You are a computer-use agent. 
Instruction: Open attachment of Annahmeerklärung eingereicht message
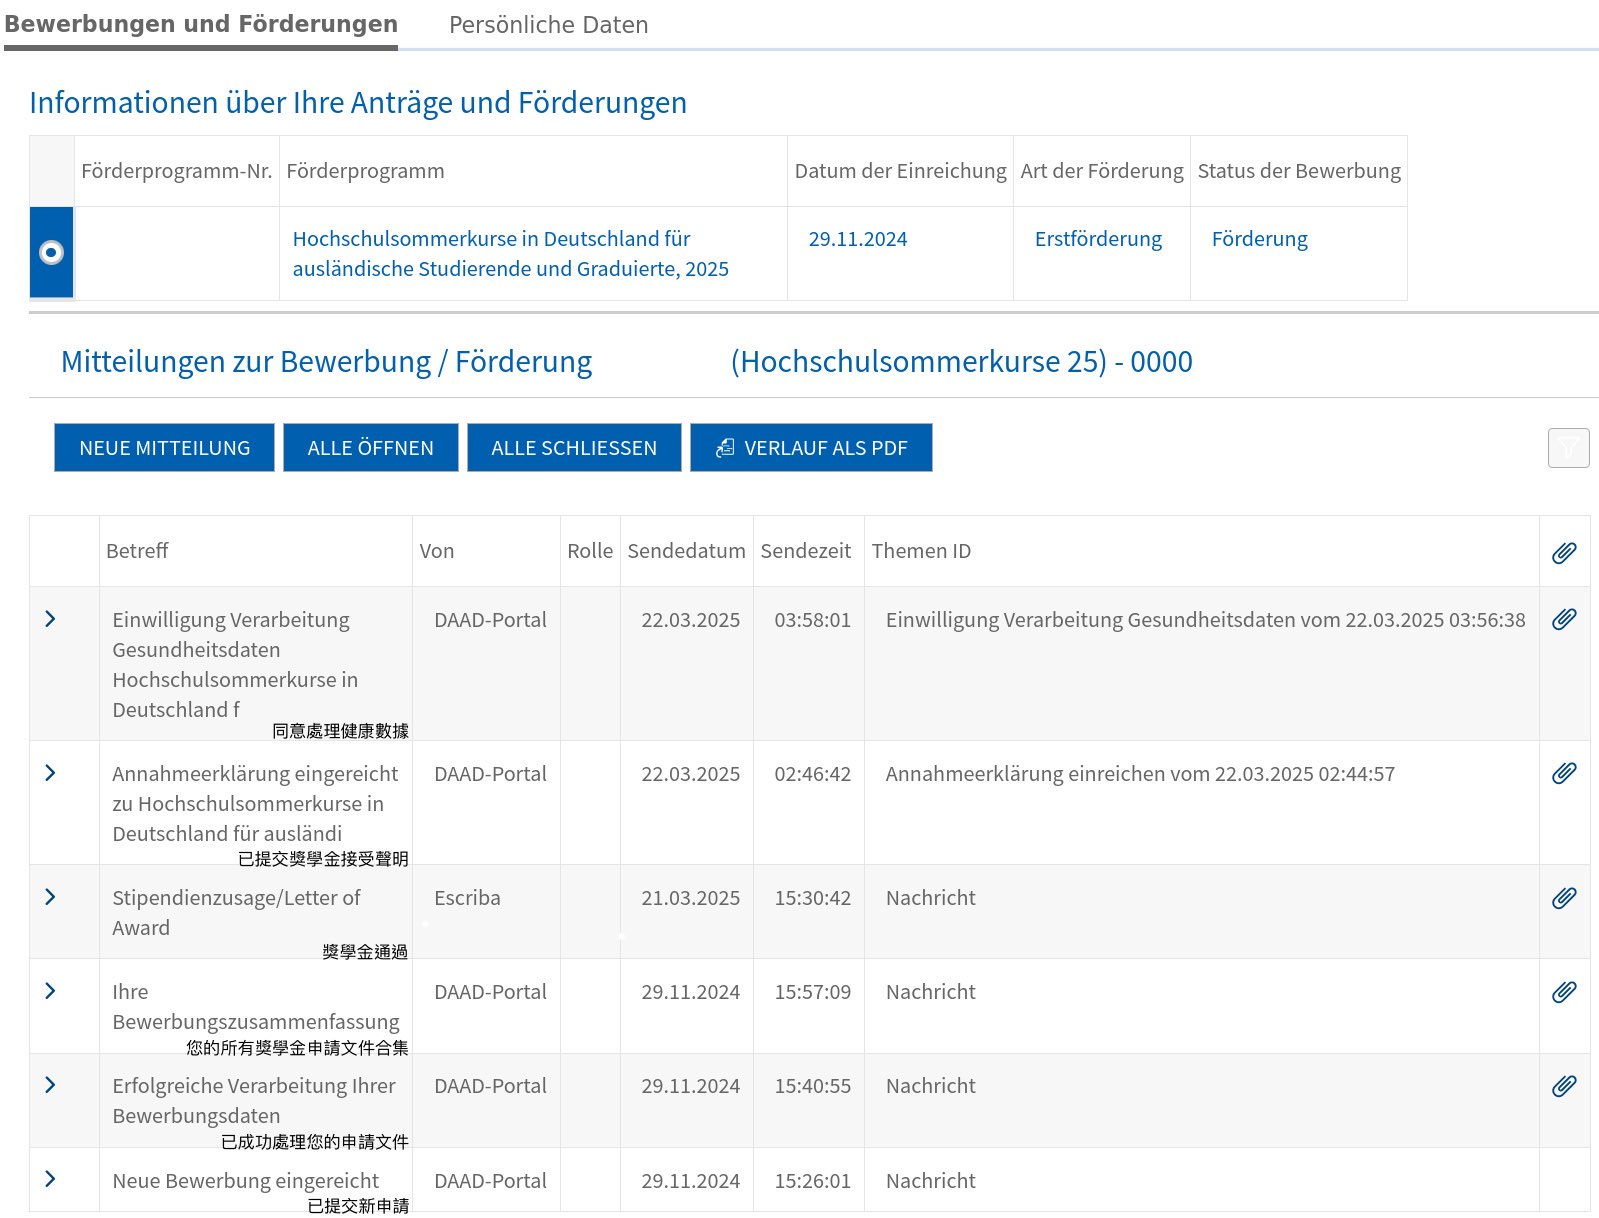(1563, 773)
